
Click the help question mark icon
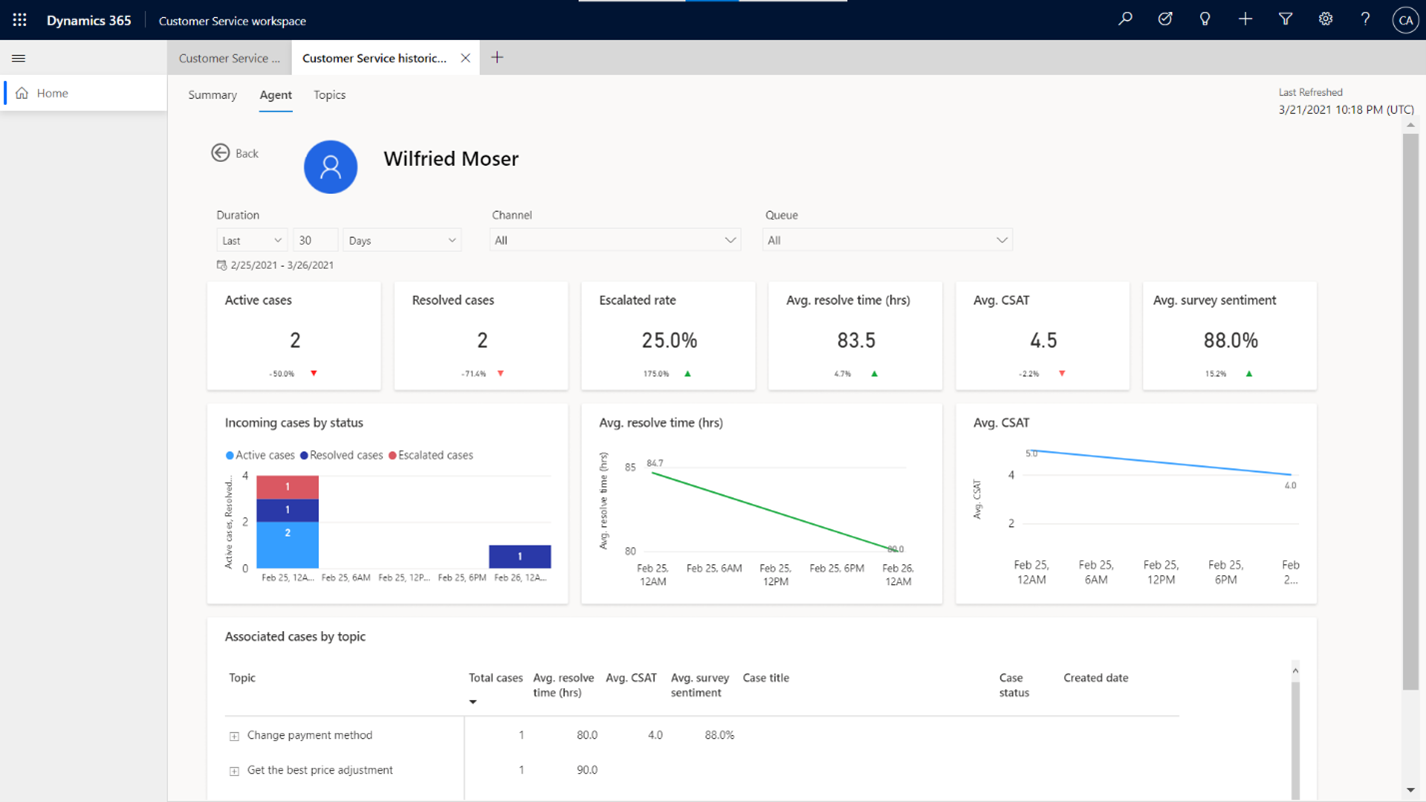tap(1365, 19)
